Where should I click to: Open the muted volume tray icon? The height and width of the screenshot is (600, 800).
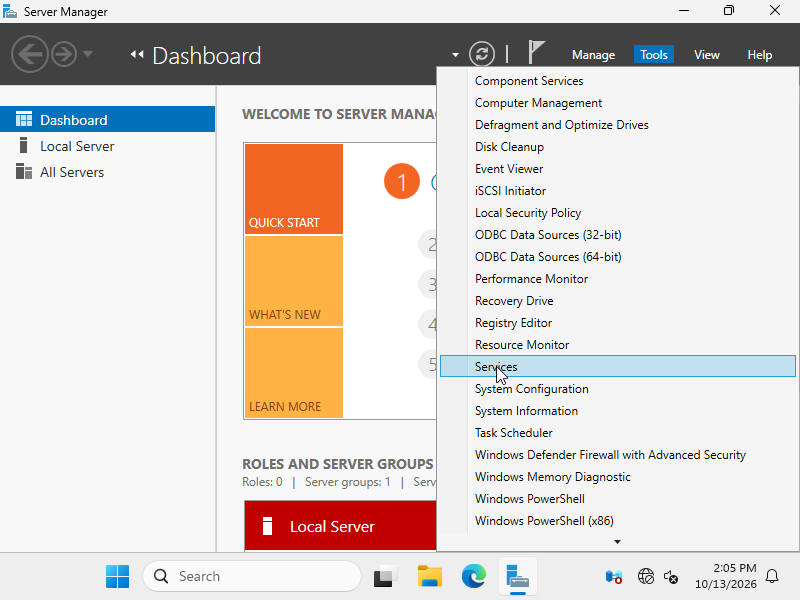point(671,577)
